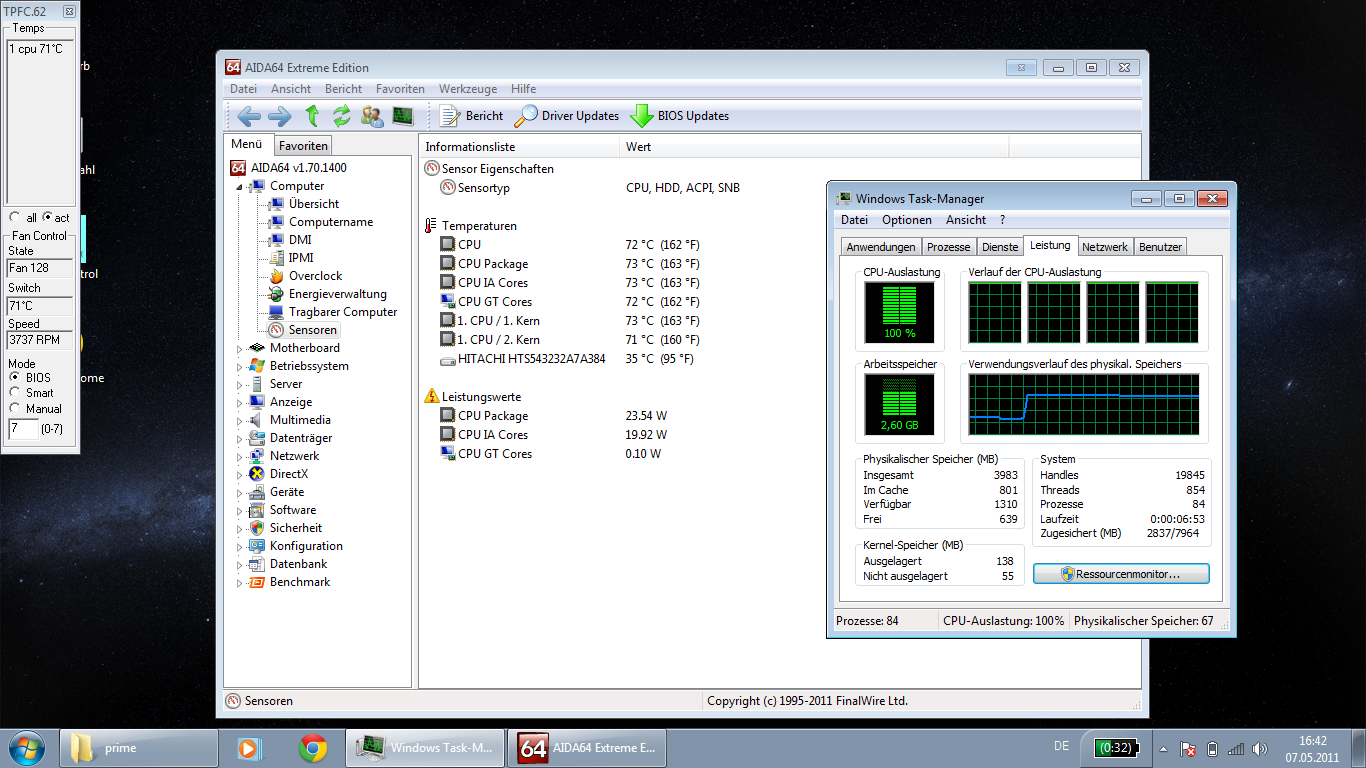
Task: Switch to Anwendungen tab in Task-Manager
Action: pos(880,247)
